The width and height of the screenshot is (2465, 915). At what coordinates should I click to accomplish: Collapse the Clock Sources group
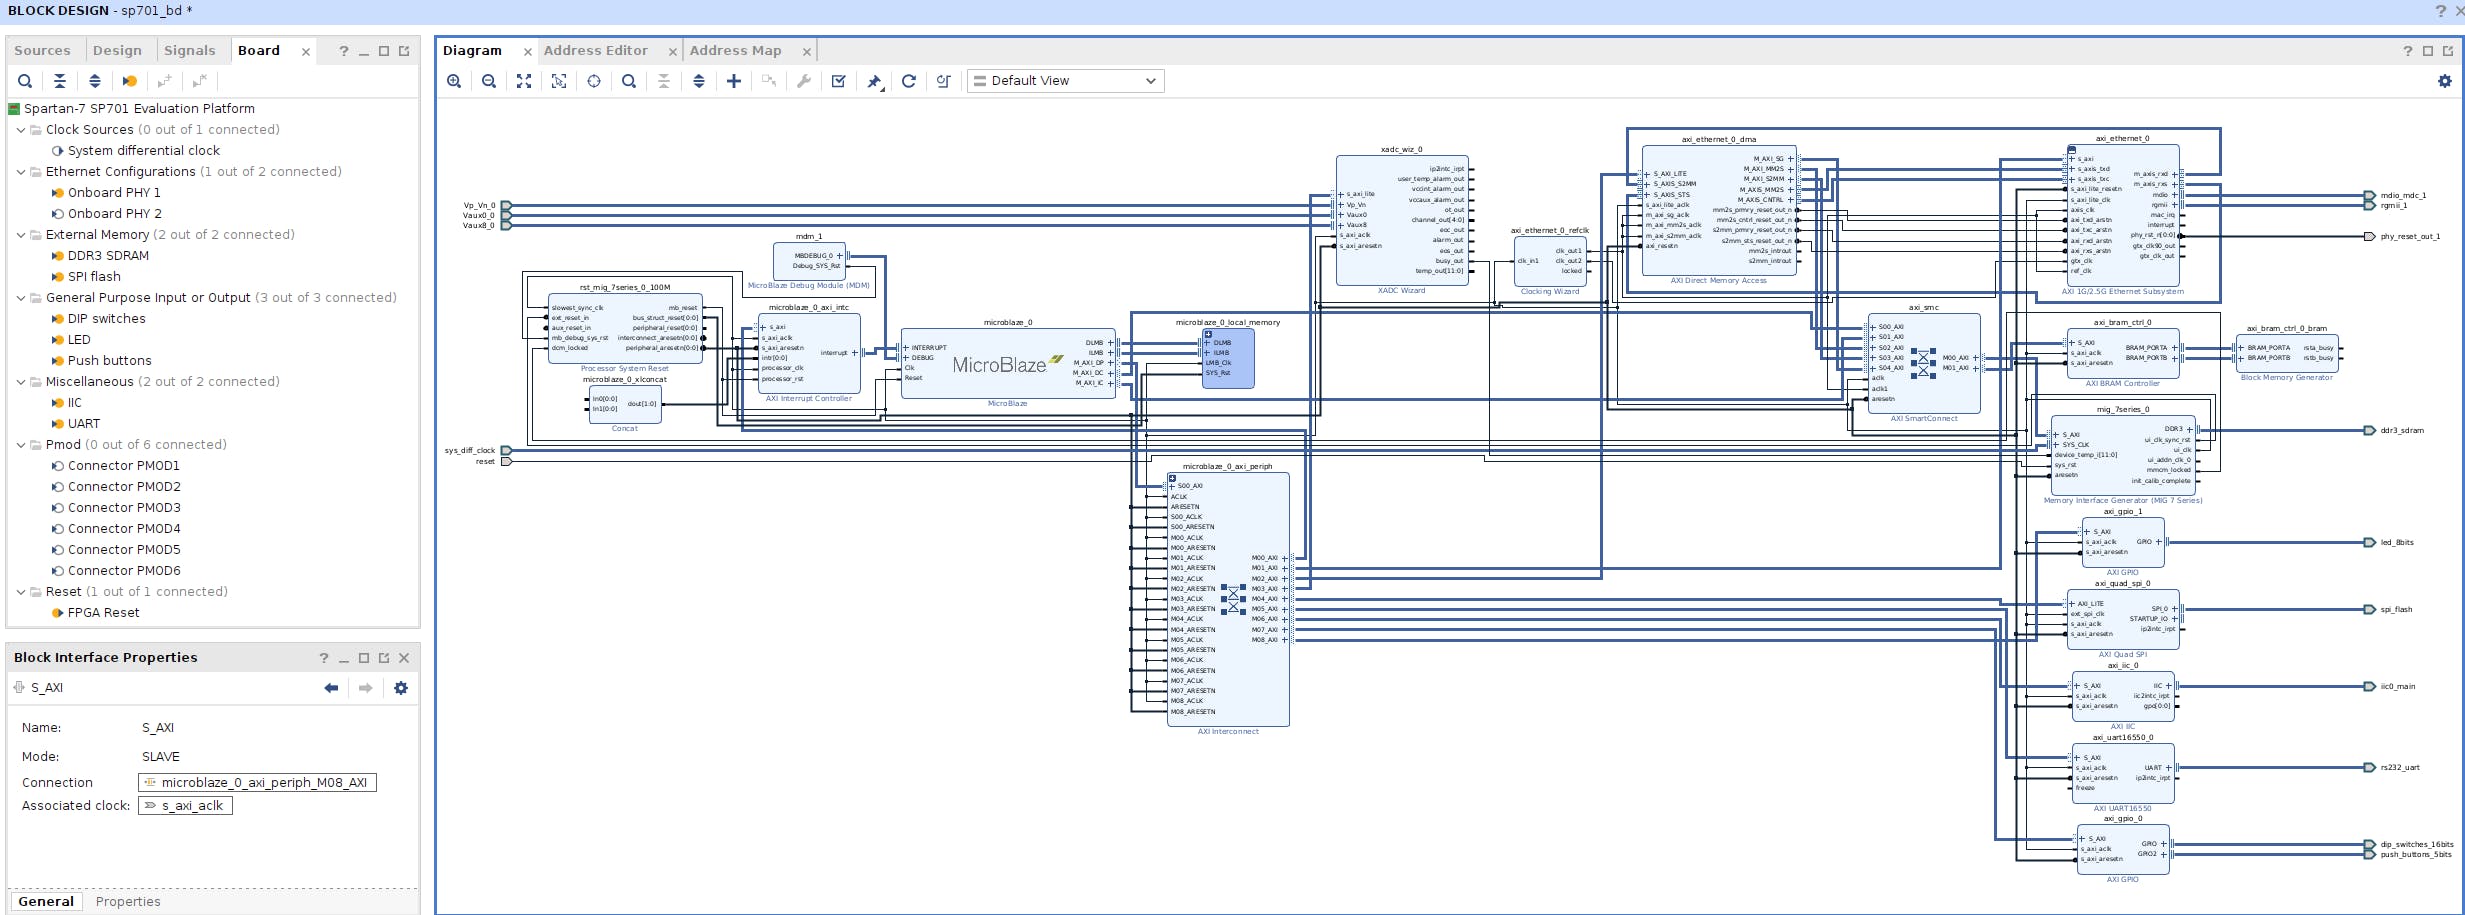pos(21,130)
